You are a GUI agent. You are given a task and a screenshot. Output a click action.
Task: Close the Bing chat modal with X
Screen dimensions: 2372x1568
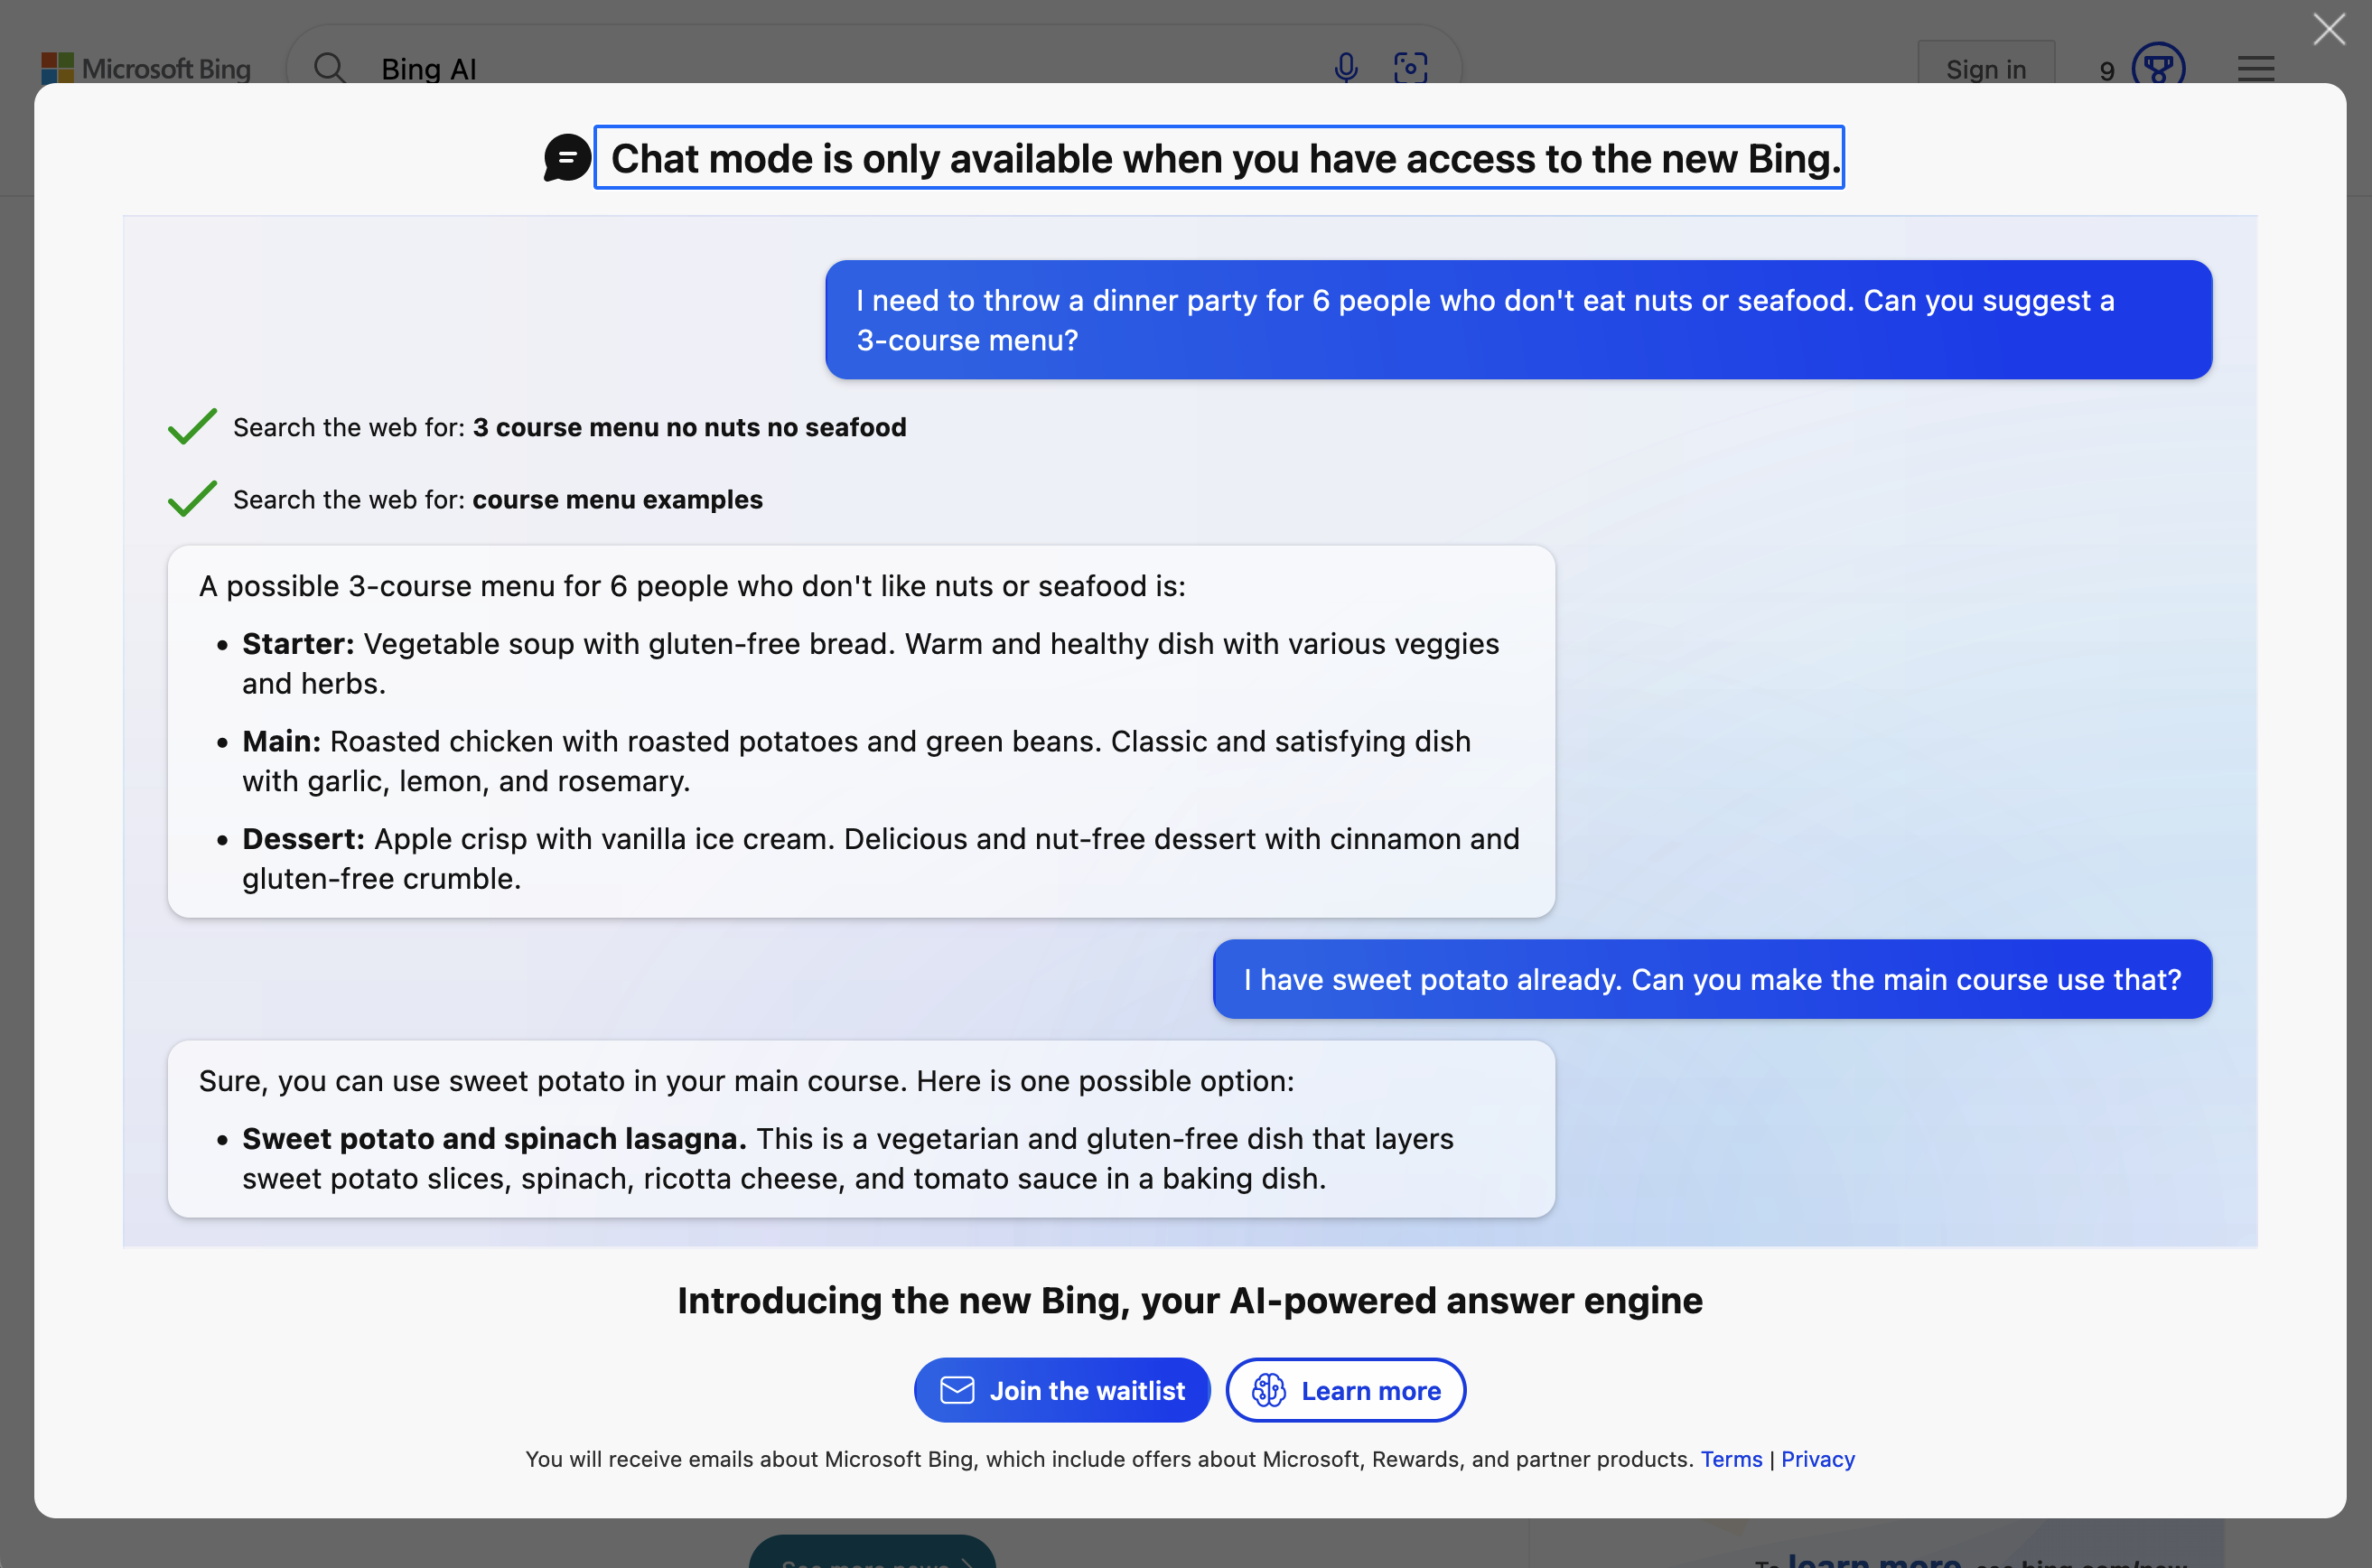point(2329,30)
